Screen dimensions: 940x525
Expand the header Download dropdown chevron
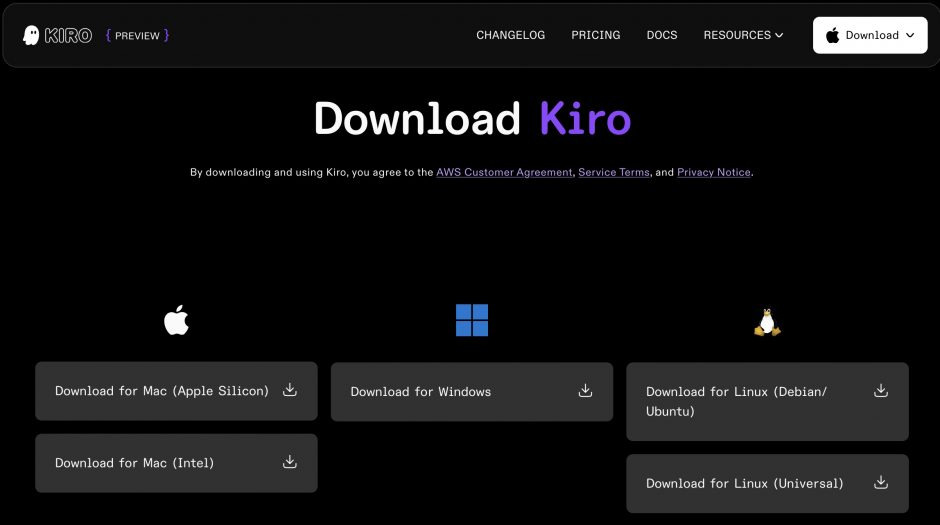[910, 35]
